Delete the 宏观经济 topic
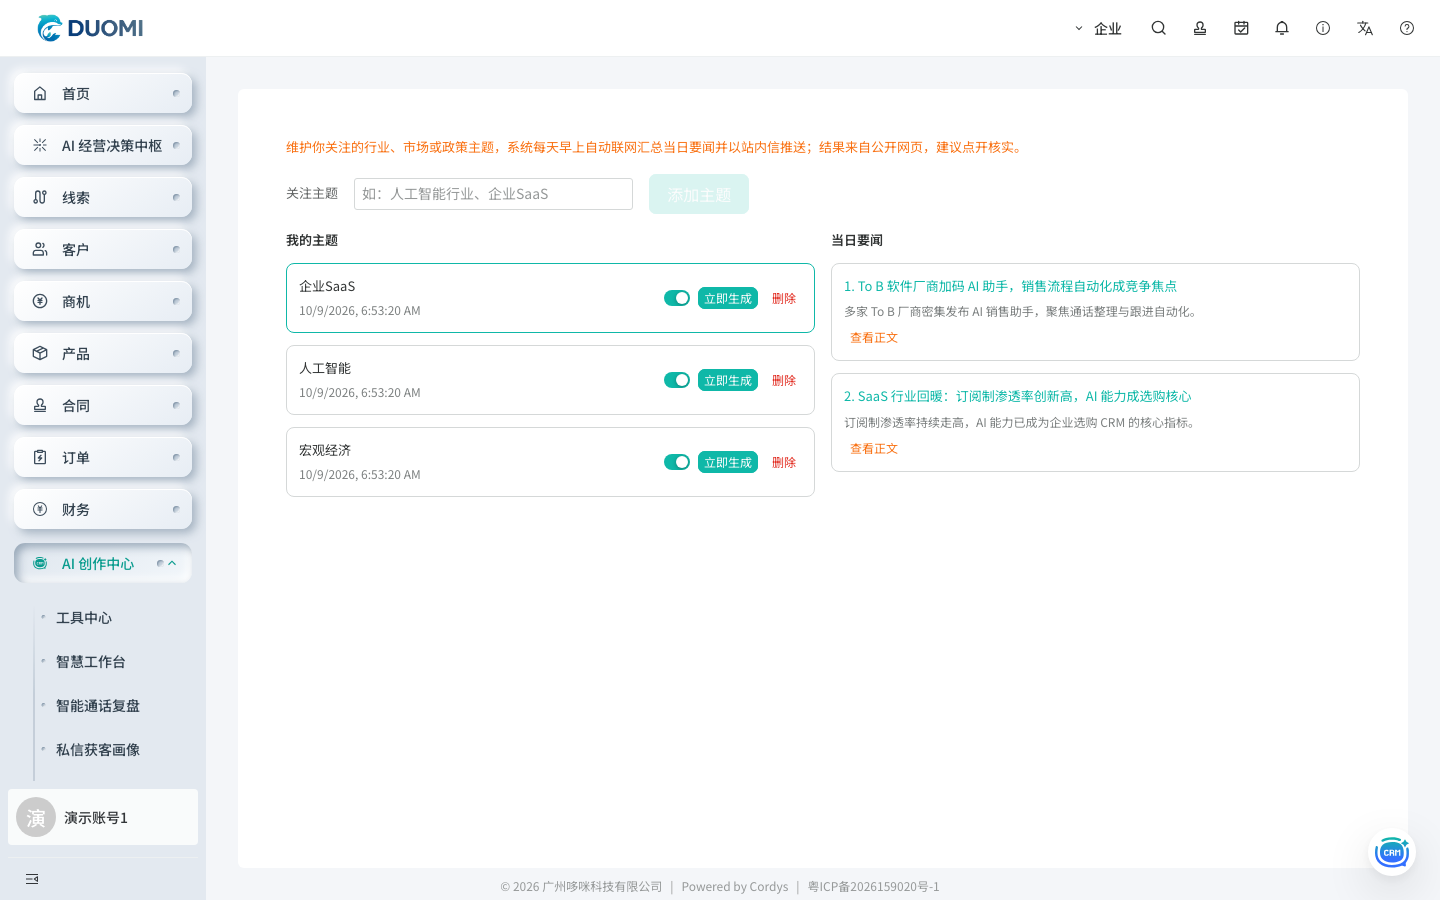The width and height of the screenshot is (1440, 900). click(784, 462)
